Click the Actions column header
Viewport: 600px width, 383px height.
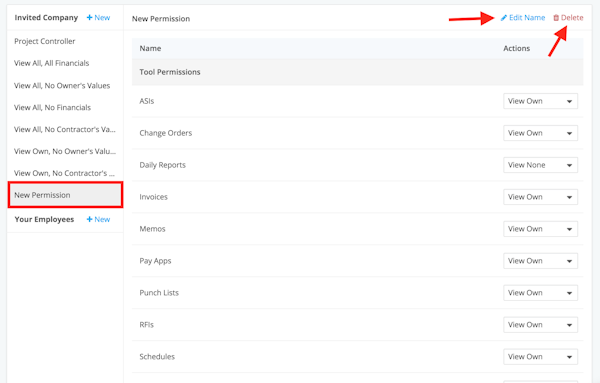516,48
